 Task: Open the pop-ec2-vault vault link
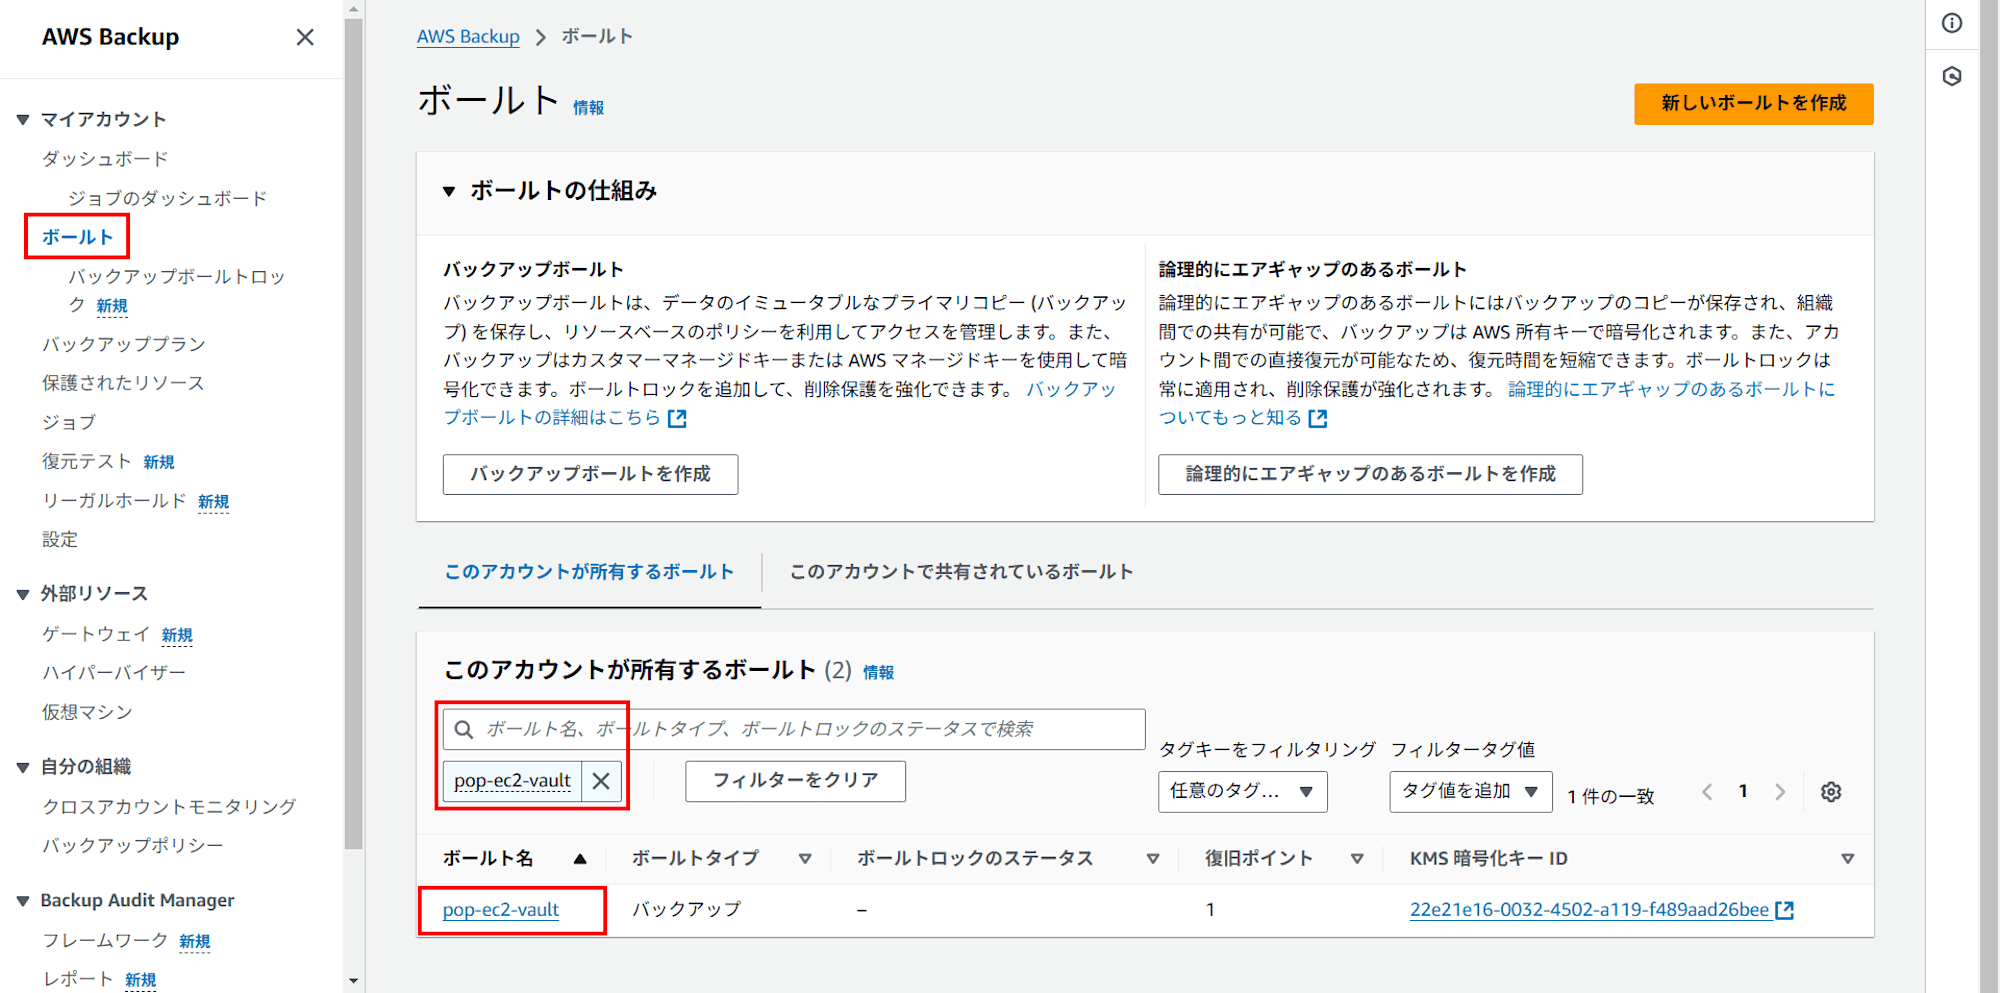click(501, 910)
